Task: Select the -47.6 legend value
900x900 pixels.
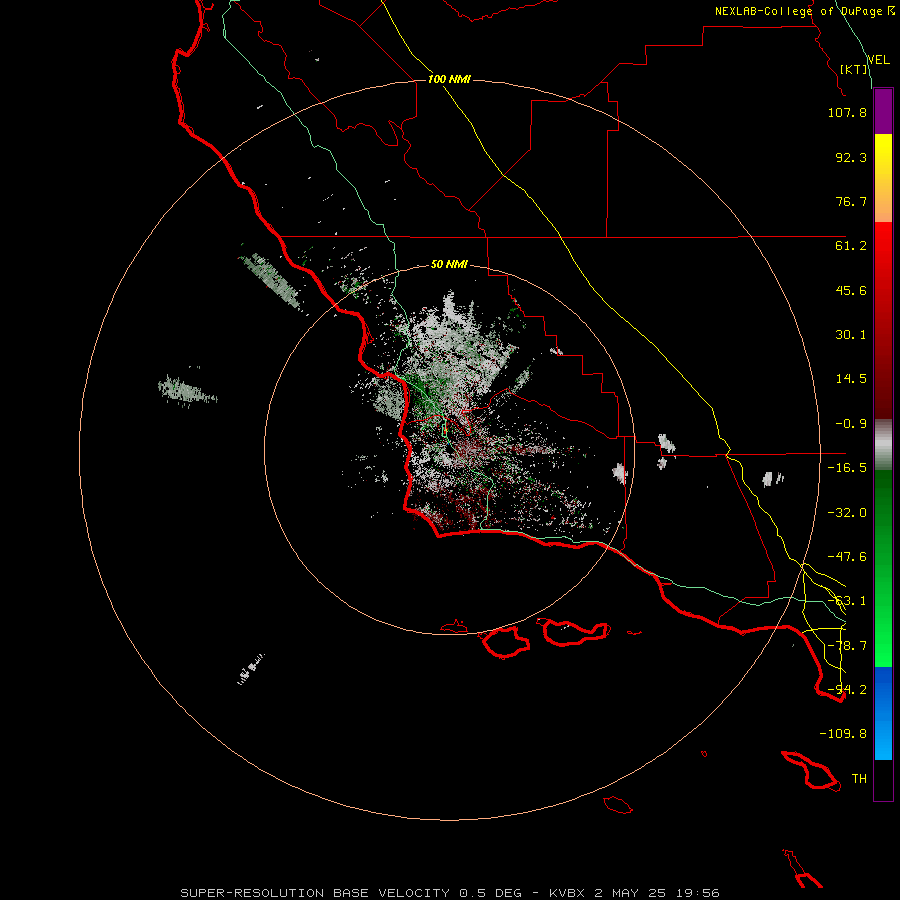Action: [847, 557]
